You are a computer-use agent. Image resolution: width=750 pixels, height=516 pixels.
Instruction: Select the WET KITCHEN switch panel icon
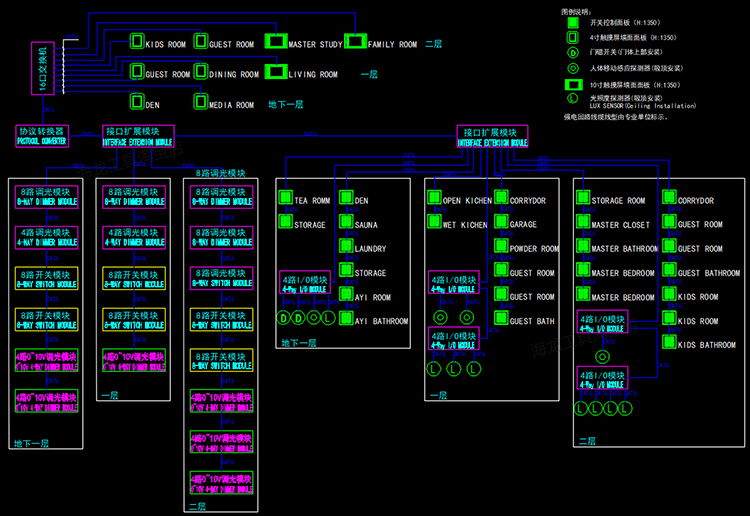[x=433, y=224]
